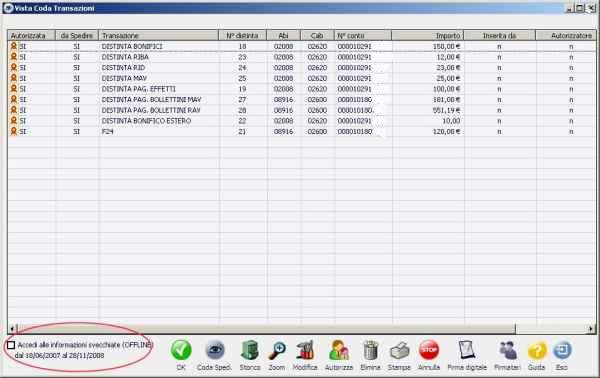This screenshot has width=600, height=378.
Task: Click distinta number 27 cell
Action: coord(242,99)
